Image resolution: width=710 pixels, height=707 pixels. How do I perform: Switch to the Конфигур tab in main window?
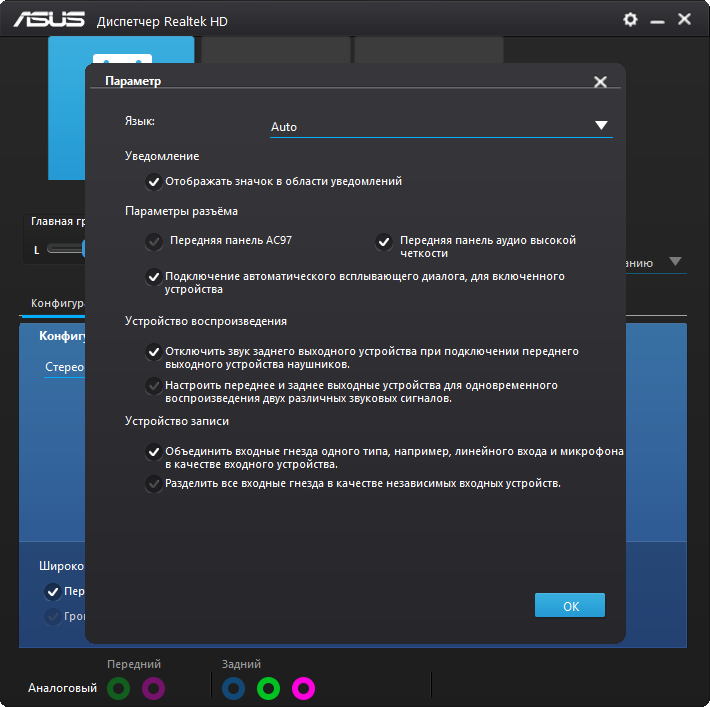(57, 303)
